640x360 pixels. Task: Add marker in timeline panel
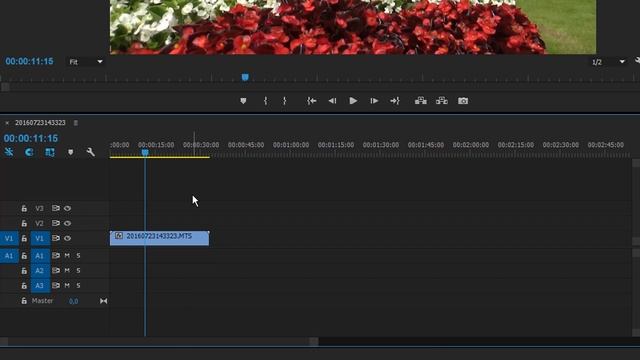[71, 152]
